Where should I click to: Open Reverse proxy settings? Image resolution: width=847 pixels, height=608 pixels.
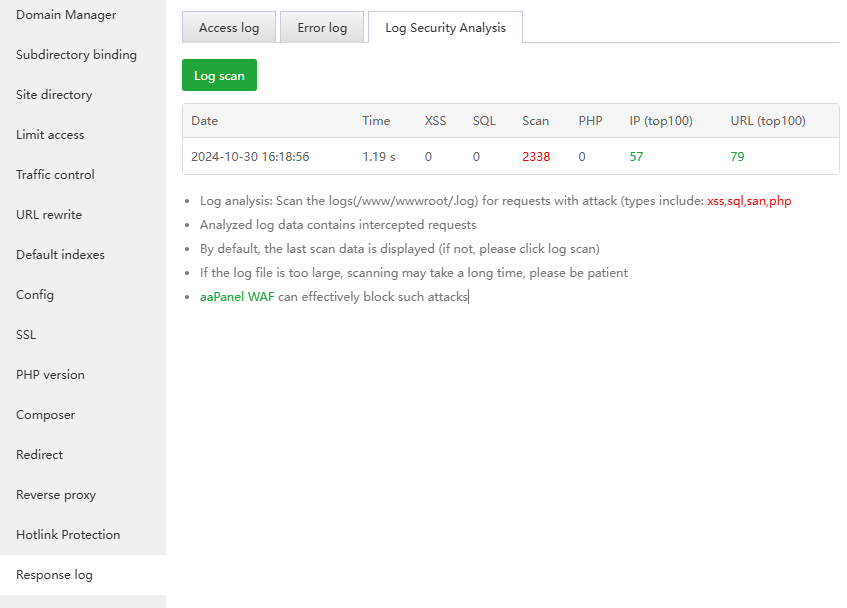pos(56,495)
